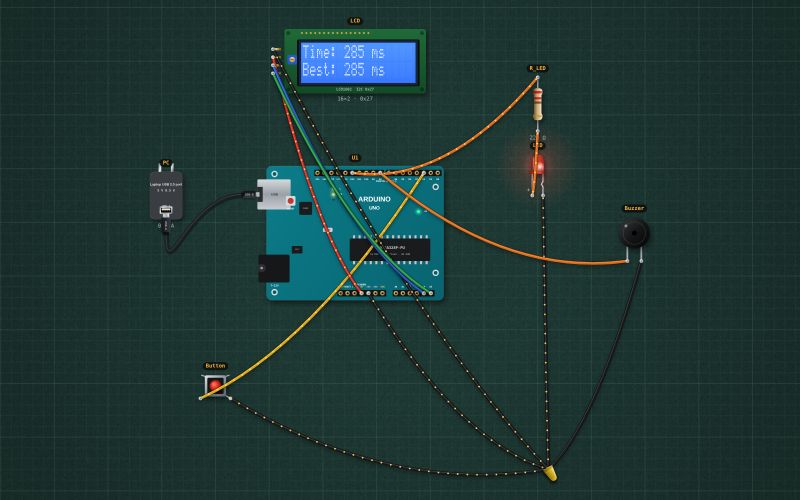Click the 'U1' Arduino label

point(355,158)
